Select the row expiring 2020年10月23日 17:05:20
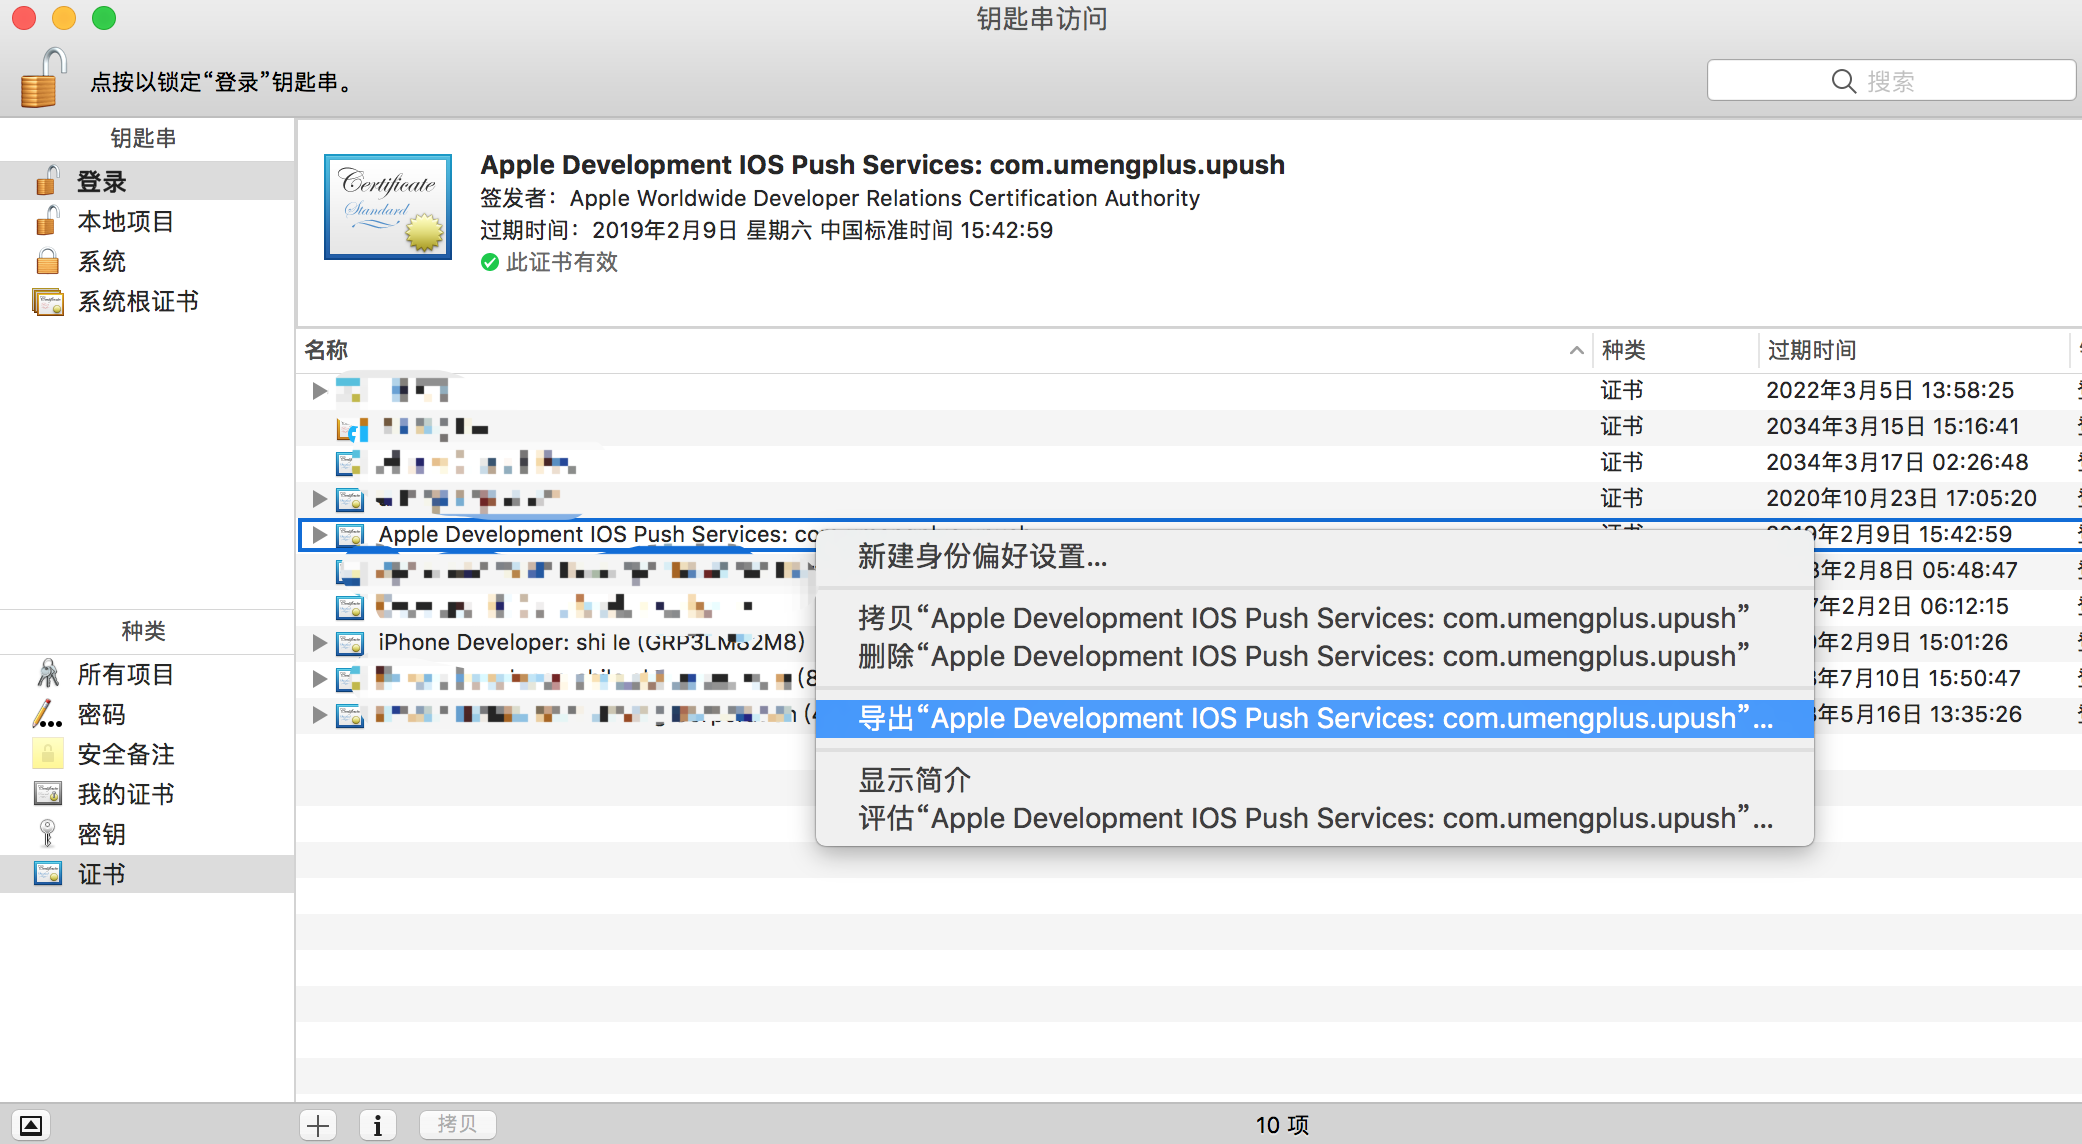 1189,498
